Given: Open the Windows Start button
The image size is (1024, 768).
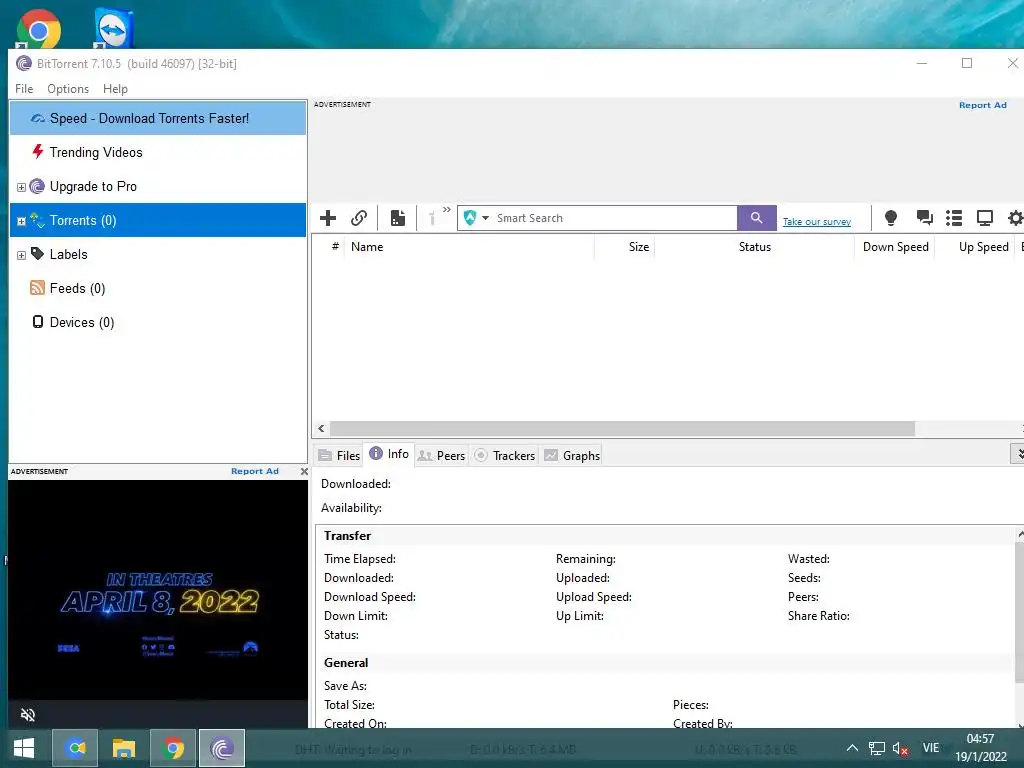Looking at the screenshot, I should [x=24, y=748].
